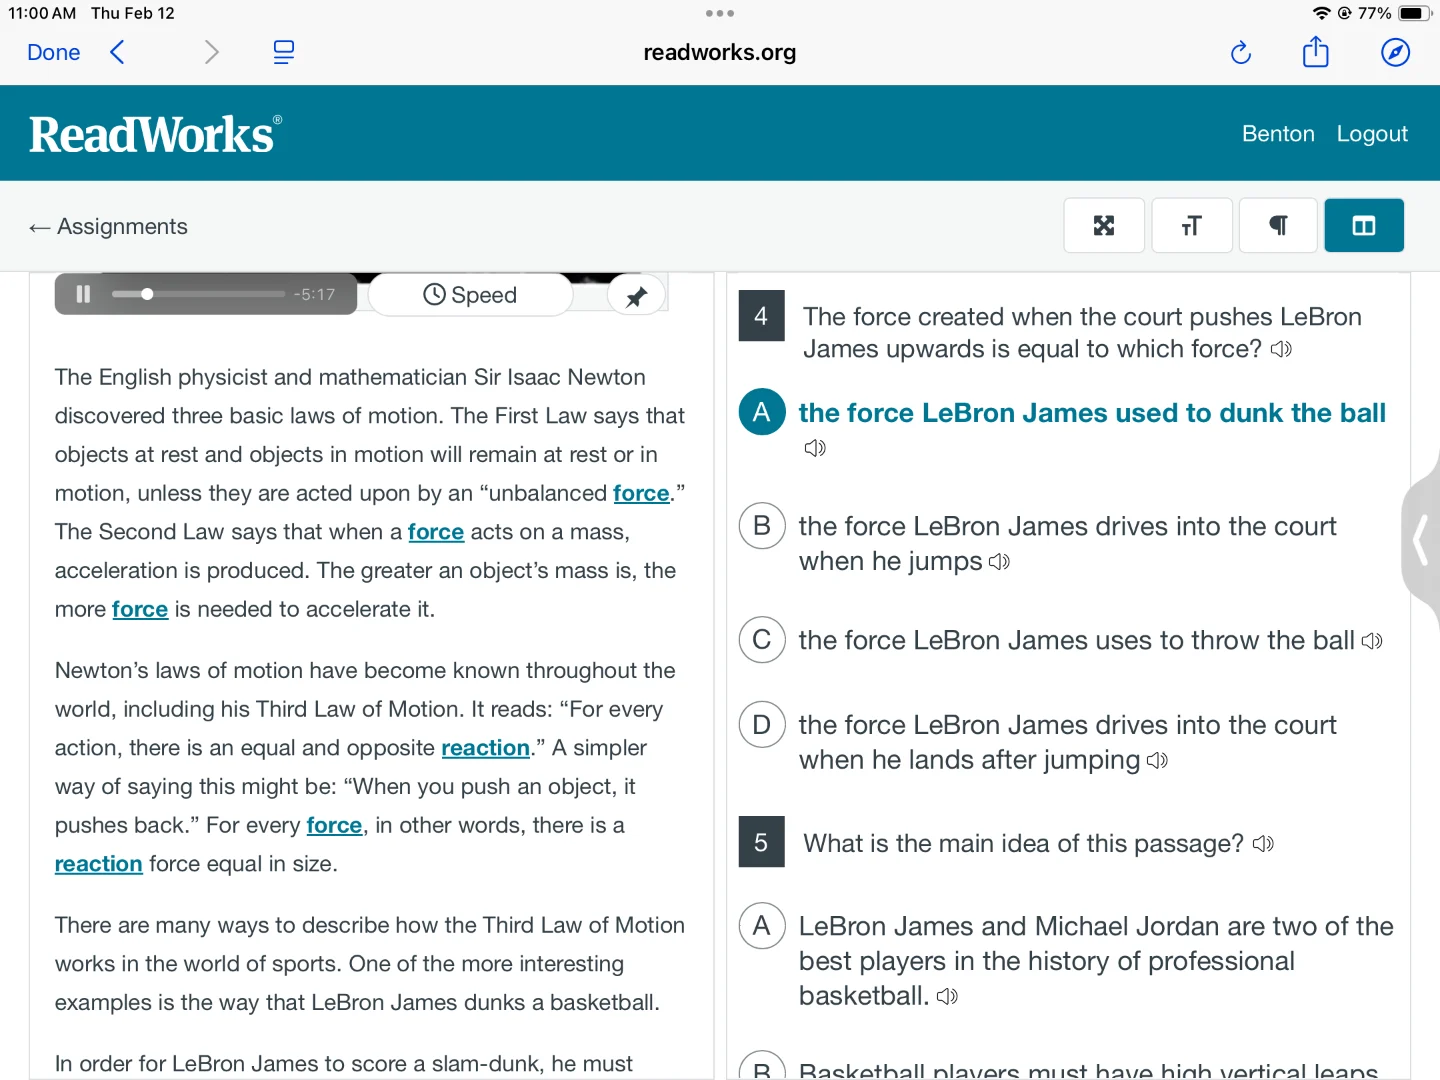
Task: Toggle the split-screen layout button
Action: point(1363,226)
